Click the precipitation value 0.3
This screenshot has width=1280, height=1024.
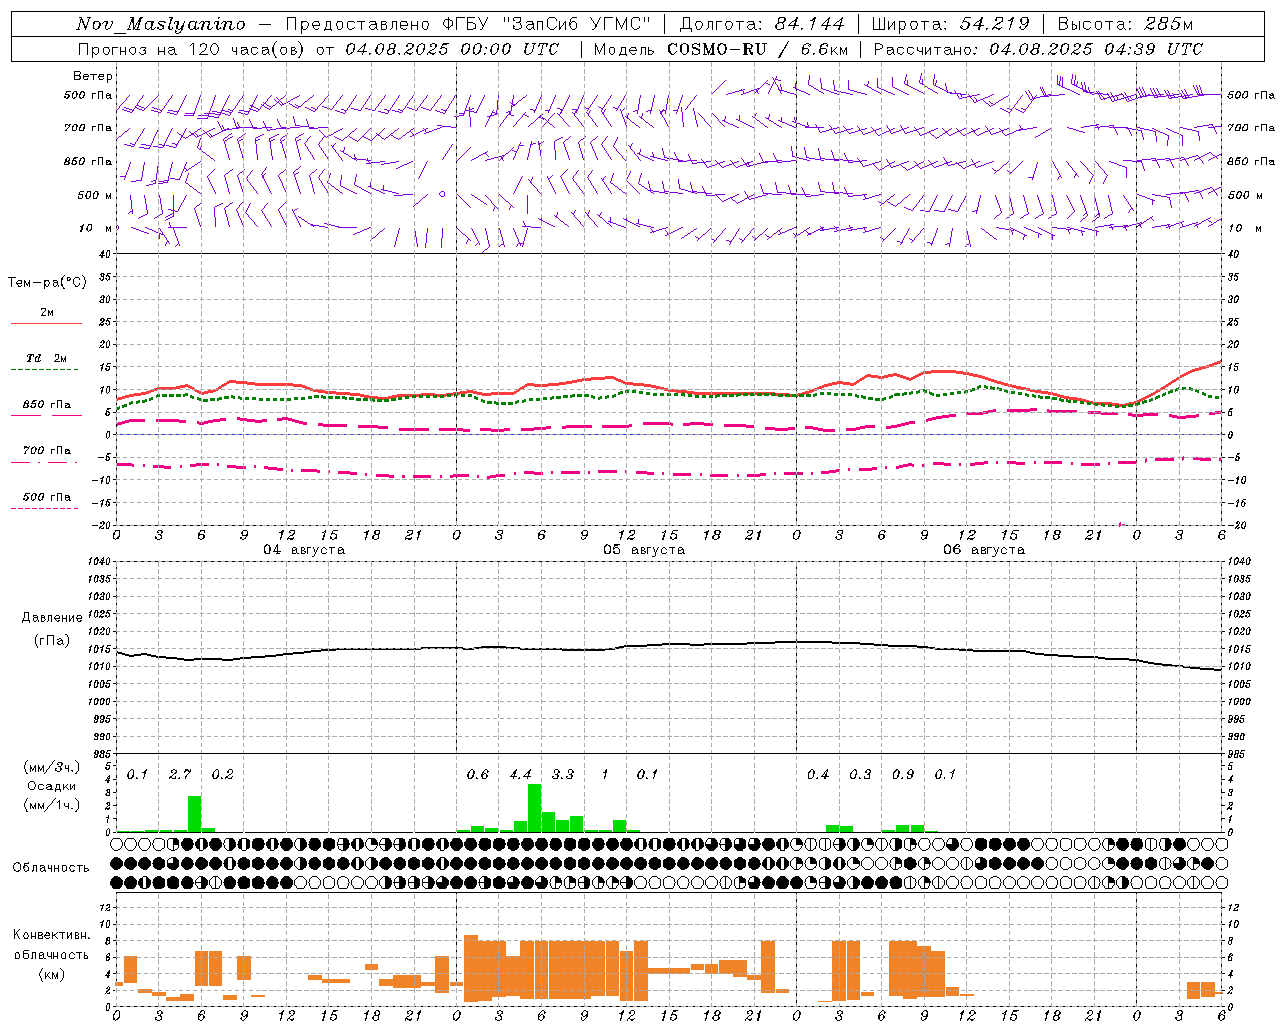[x=860, y=774]
